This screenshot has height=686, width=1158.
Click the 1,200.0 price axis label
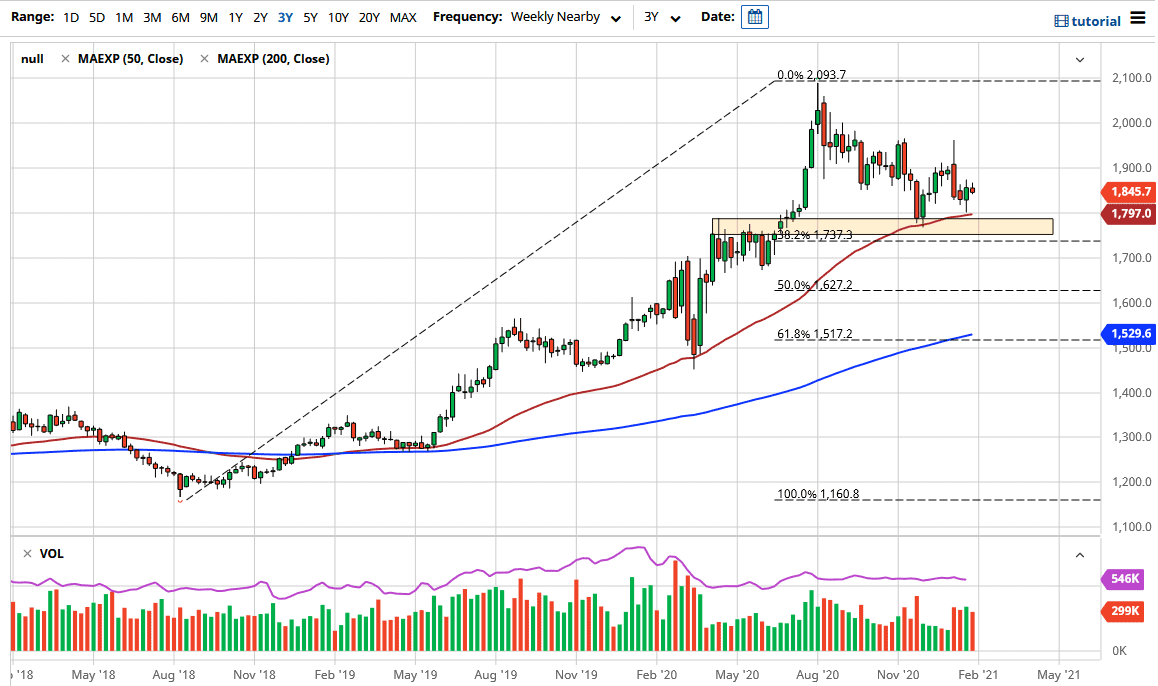pos(1131,481)
